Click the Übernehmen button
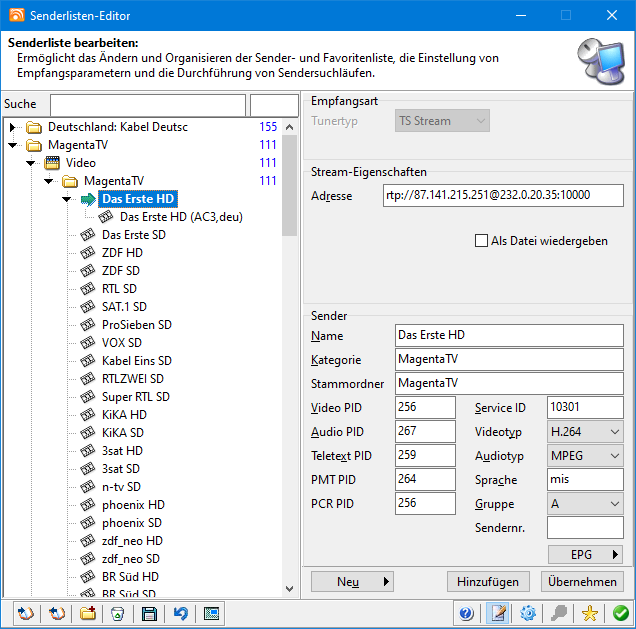 coord(582,581)
